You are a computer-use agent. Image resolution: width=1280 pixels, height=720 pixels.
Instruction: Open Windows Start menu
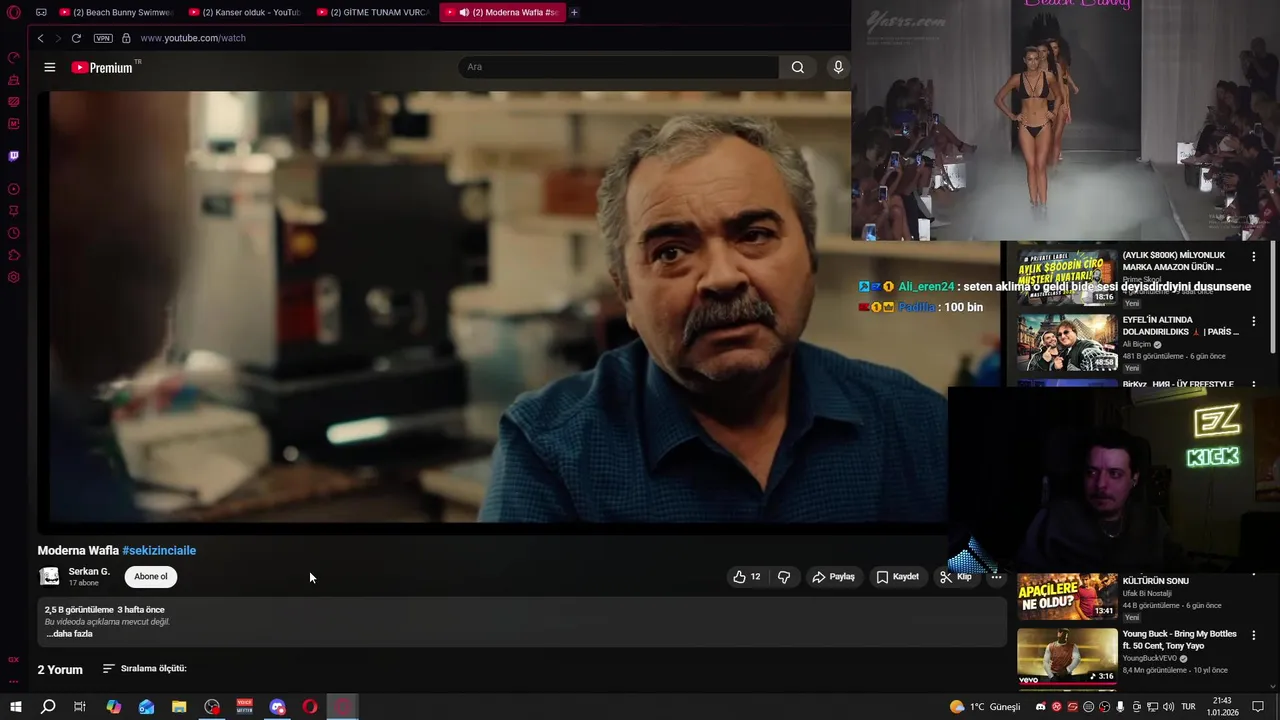tap(15, 707)
